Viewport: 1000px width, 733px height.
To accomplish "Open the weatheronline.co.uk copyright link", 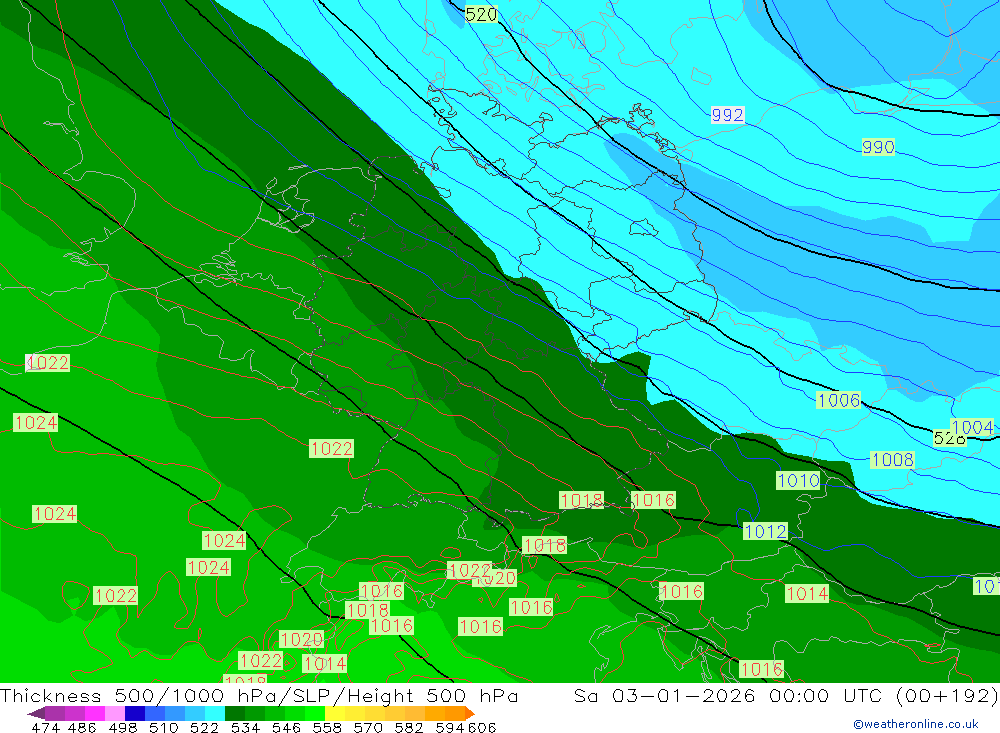I will [916, 724].
